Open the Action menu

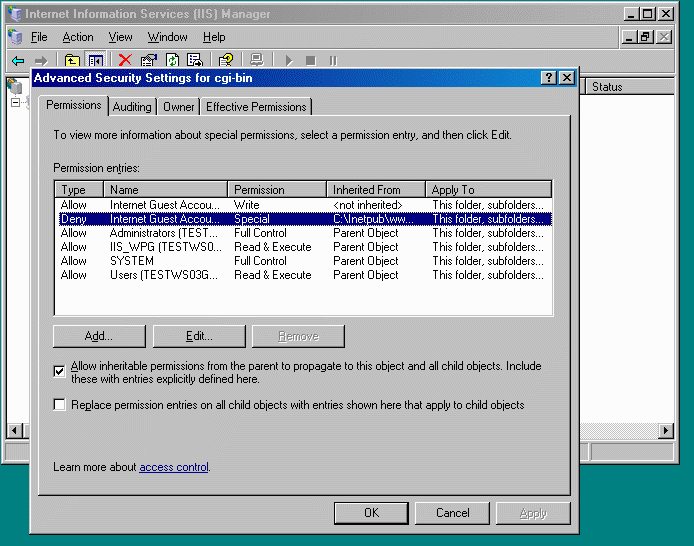[x=78, y=37]
